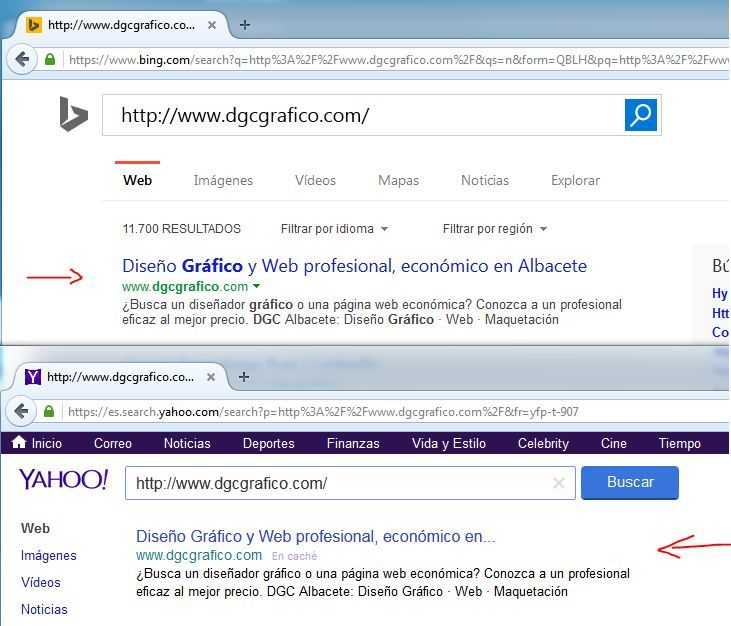
Task: Click the Yahoo logo
Action: point(63,480)
